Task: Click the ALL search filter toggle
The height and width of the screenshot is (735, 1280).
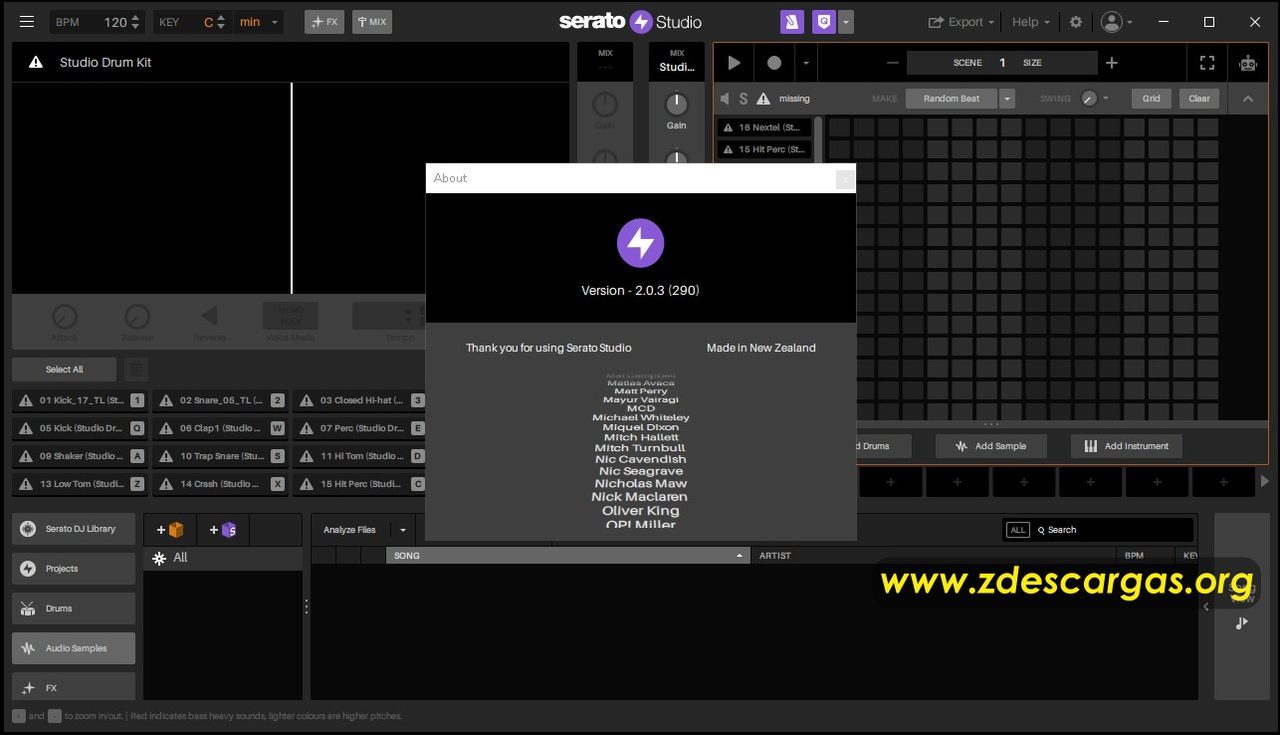Action: tap(1018, 530)
